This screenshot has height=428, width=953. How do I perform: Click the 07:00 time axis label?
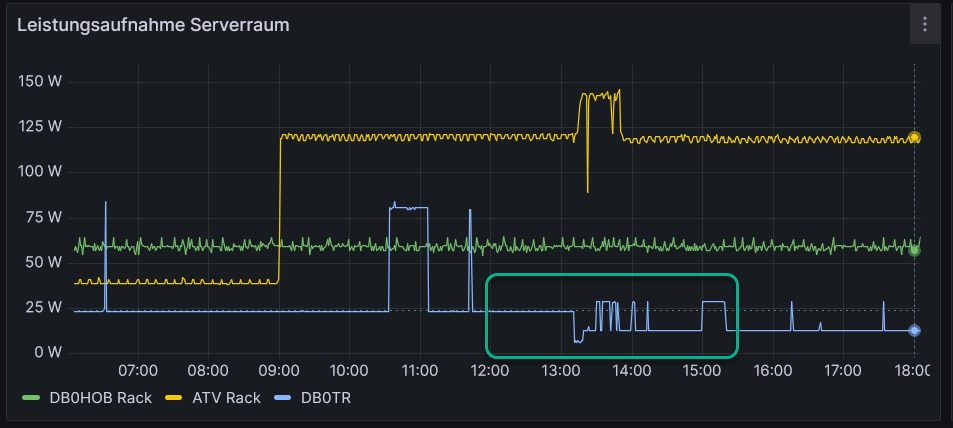[x=138, y=370]
